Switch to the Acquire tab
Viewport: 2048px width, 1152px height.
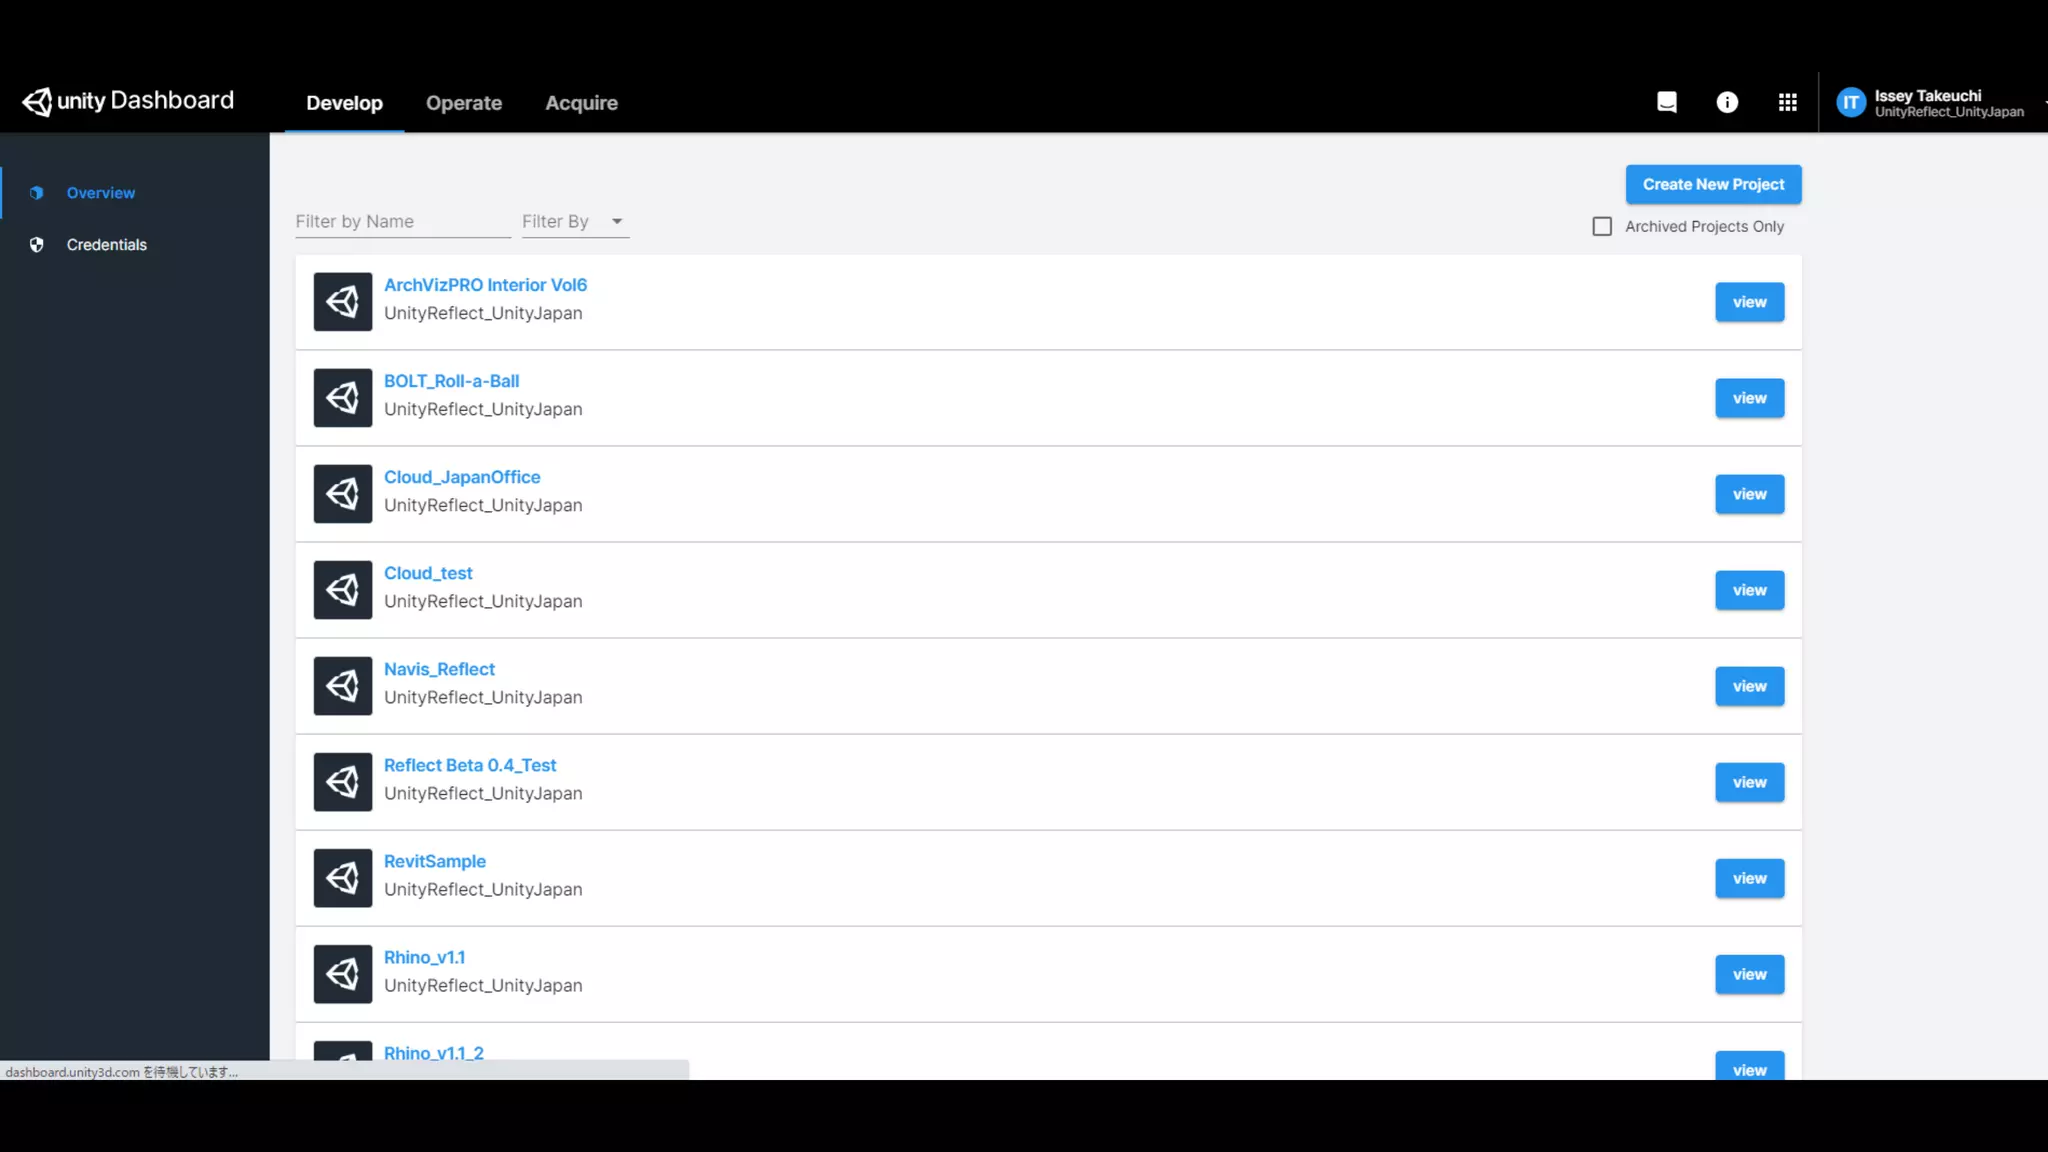(581, 103)
